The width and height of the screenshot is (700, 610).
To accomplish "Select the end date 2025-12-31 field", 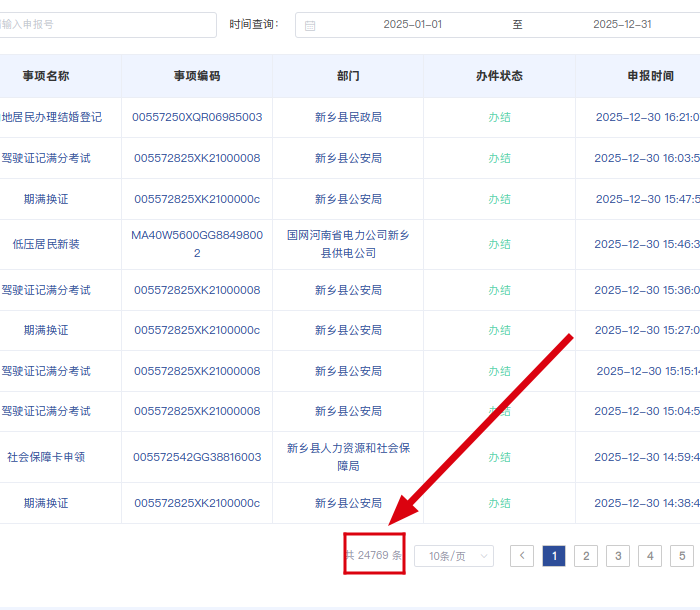I will coord(622,25).
